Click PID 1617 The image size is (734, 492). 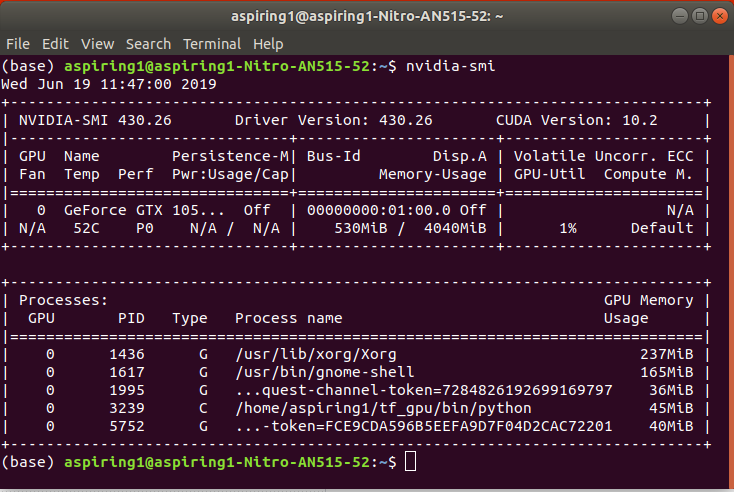(127, 373)
